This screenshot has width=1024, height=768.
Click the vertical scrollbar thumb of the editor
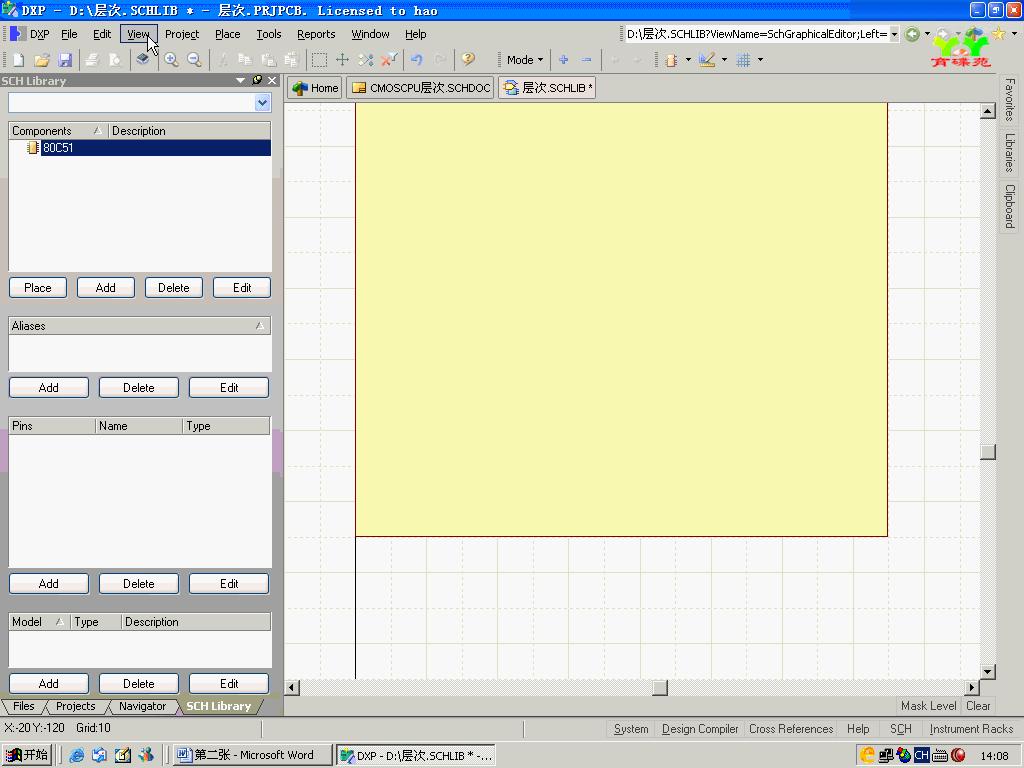pyautogui.click(x=987, y=452)
